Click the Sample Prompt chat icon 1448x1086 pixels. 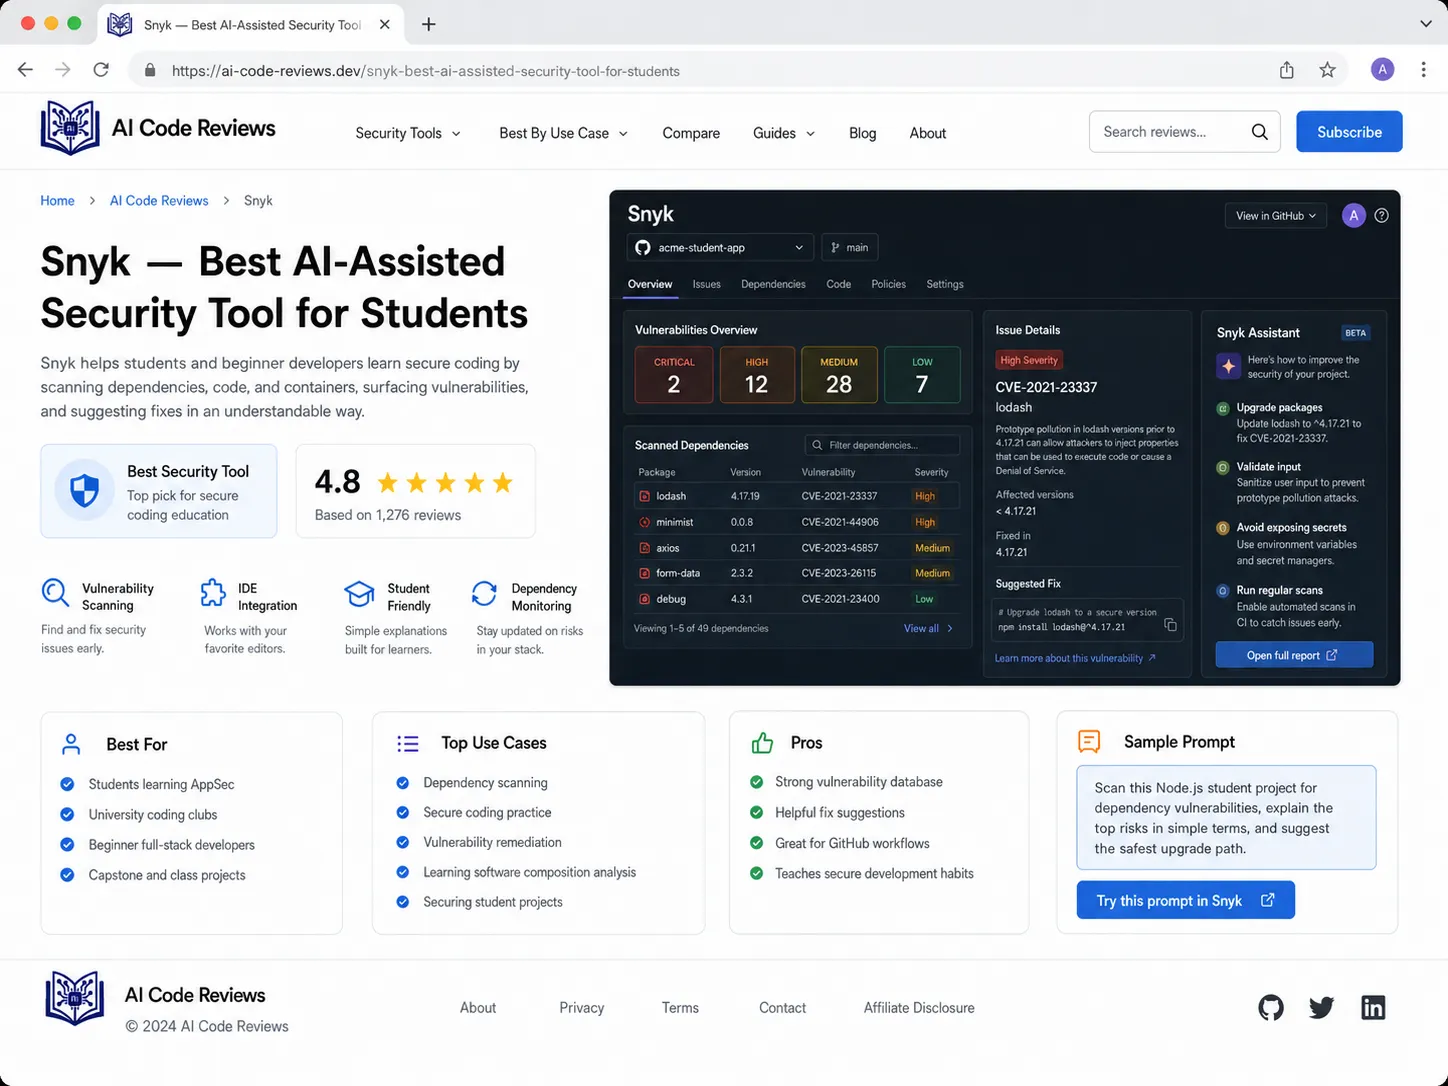tap(1089, 741)
